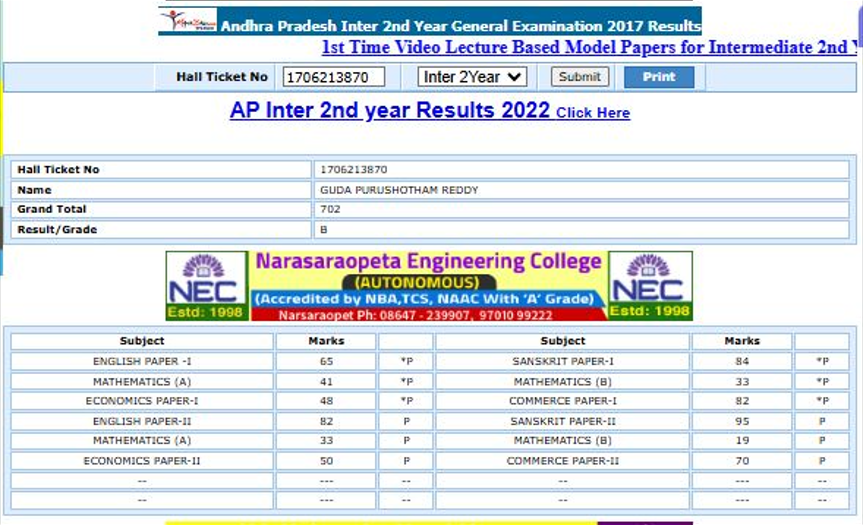This screenshot has height=525, width=863.
Task: Select hall ticket value 1706213870 in table
Action: 353,169
